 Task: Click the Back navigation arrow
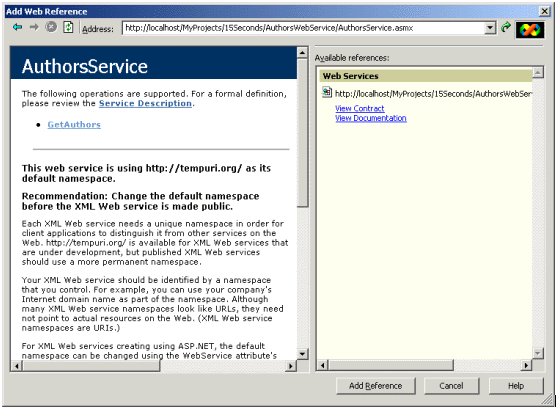(x=17, y=27)
